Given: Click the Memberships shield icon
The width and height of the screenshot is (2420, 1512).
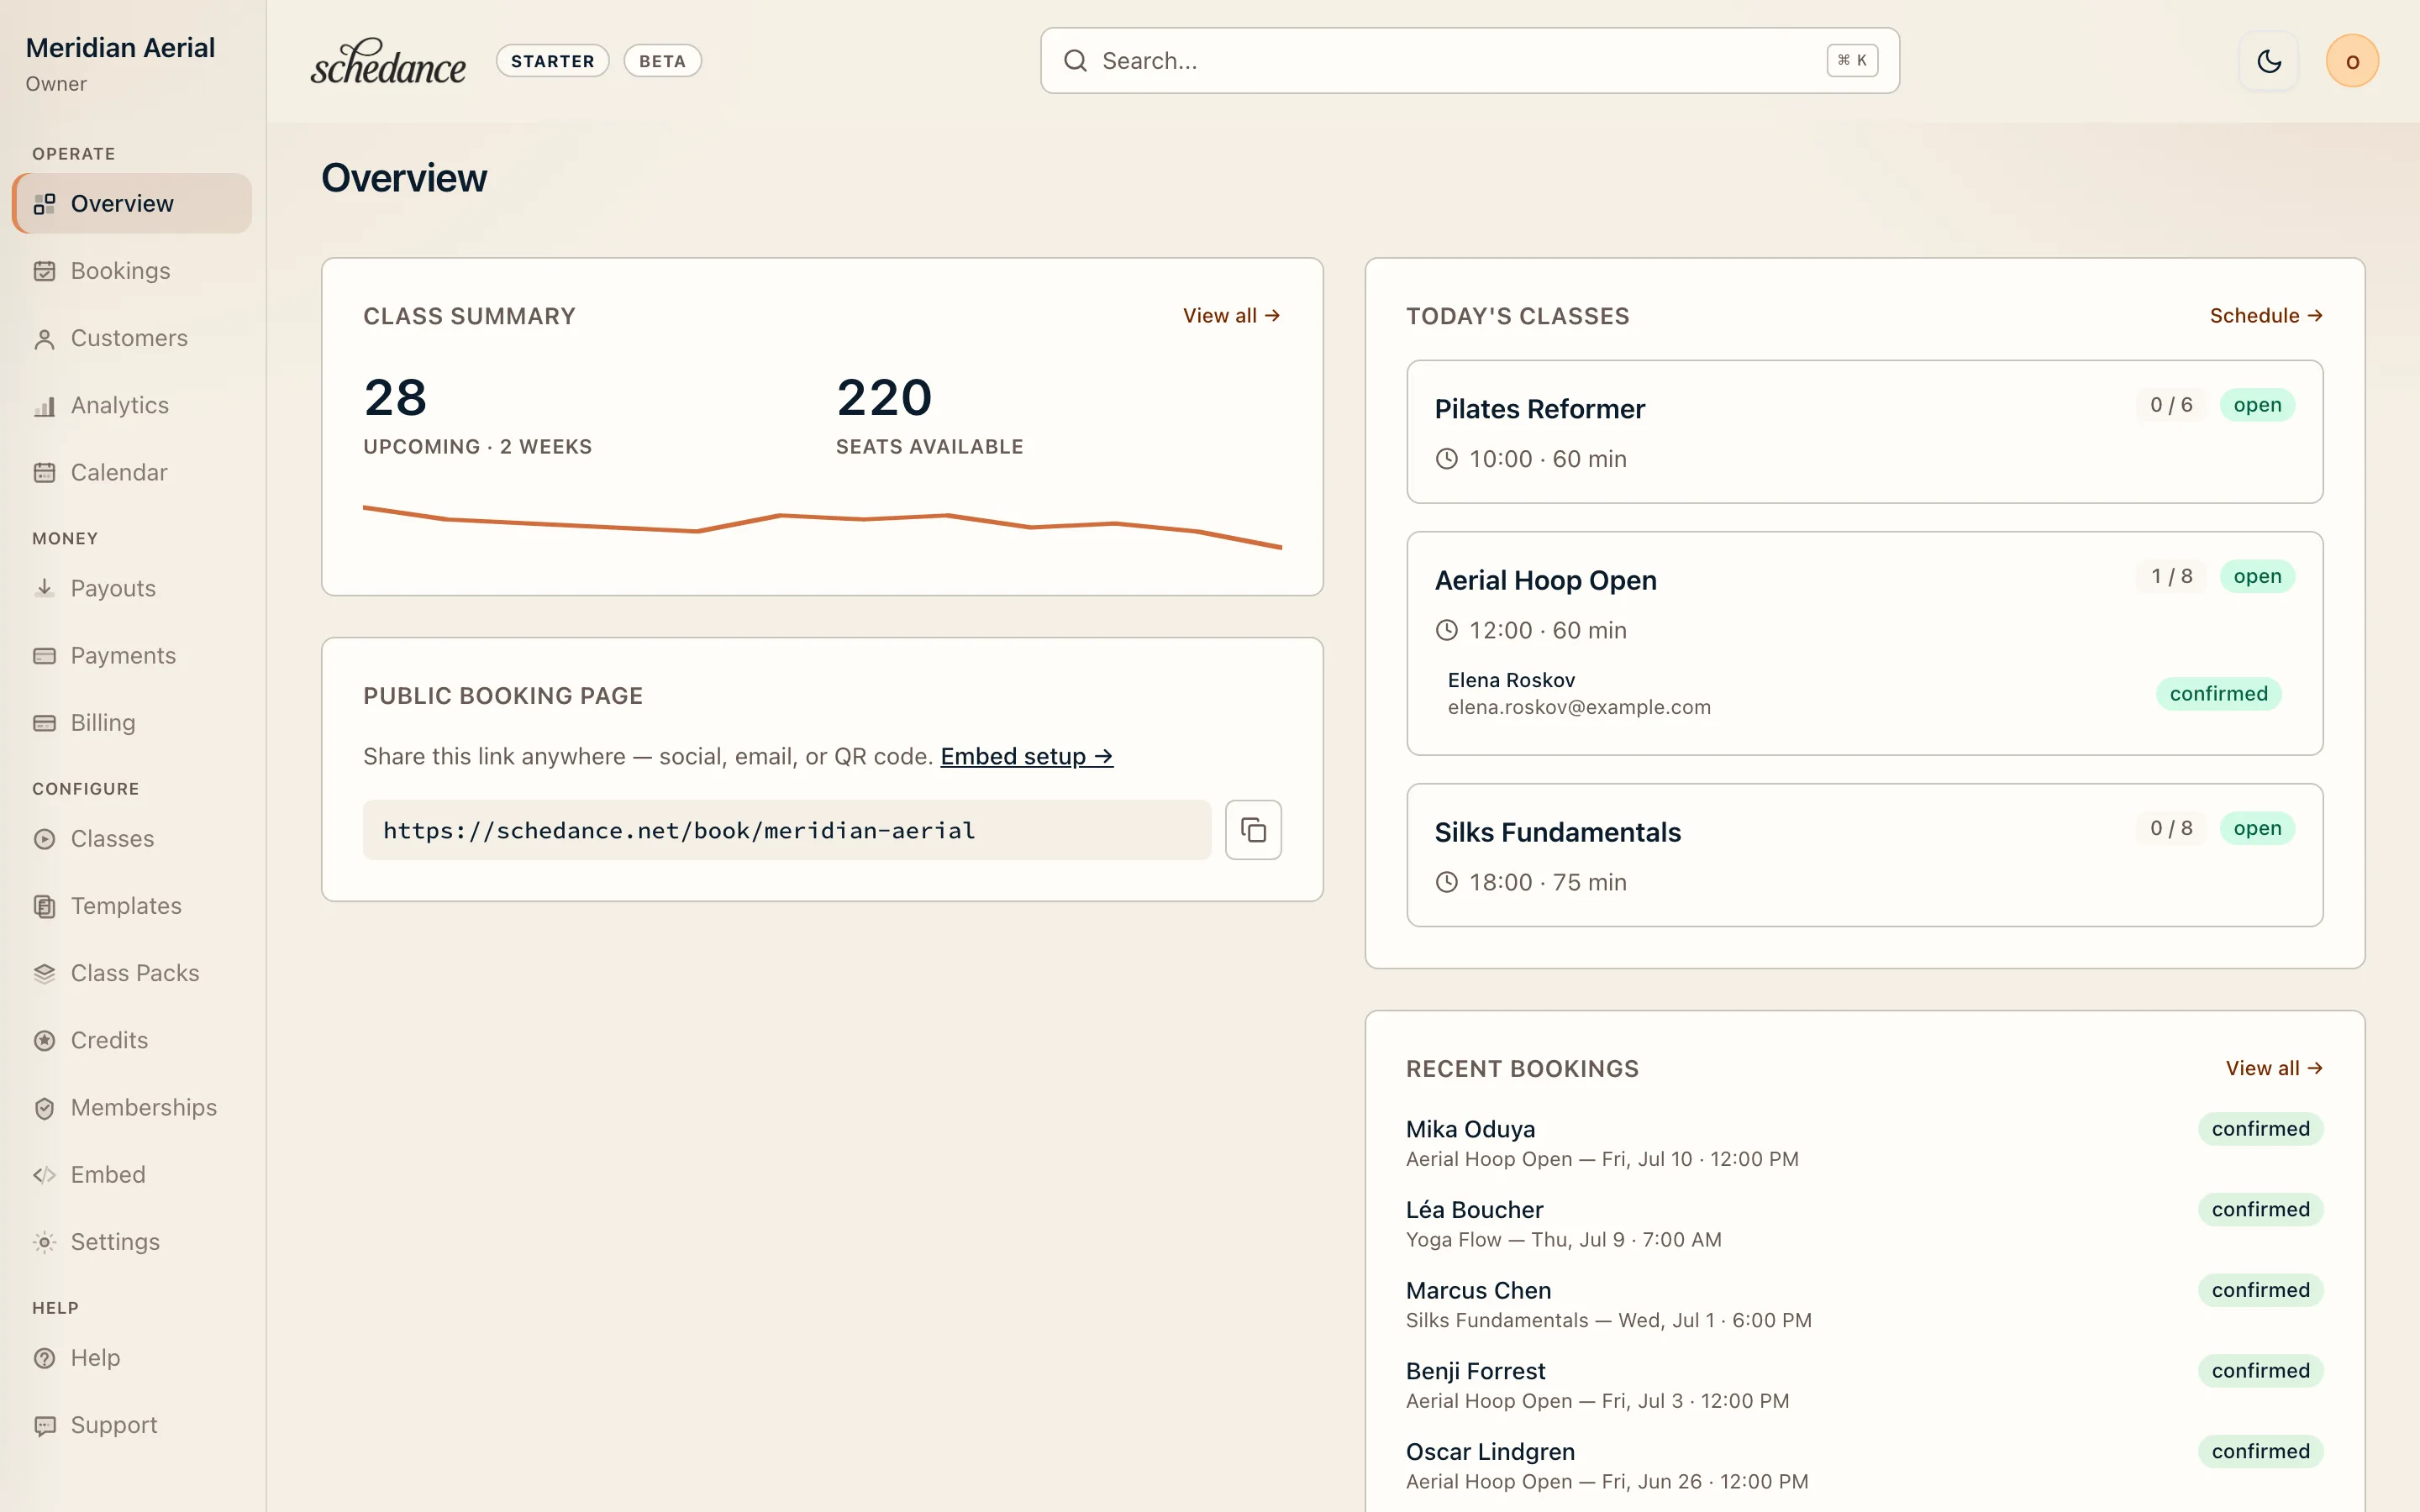Looking at the screenshot, I should coord(44,1107).
